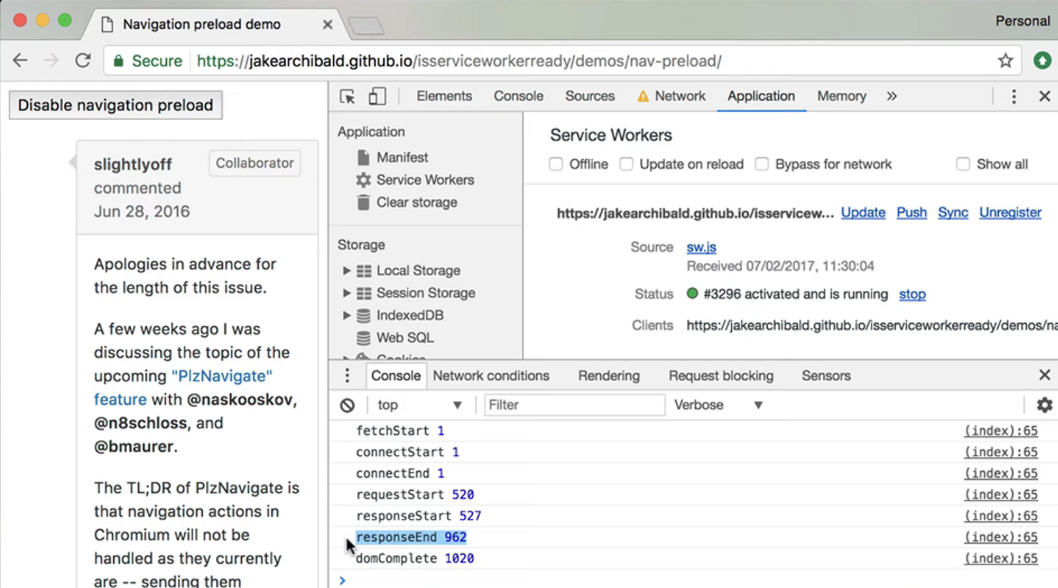
Task: Open (index):65 link on domComplete row
Action: click(x=1001, y=558)
